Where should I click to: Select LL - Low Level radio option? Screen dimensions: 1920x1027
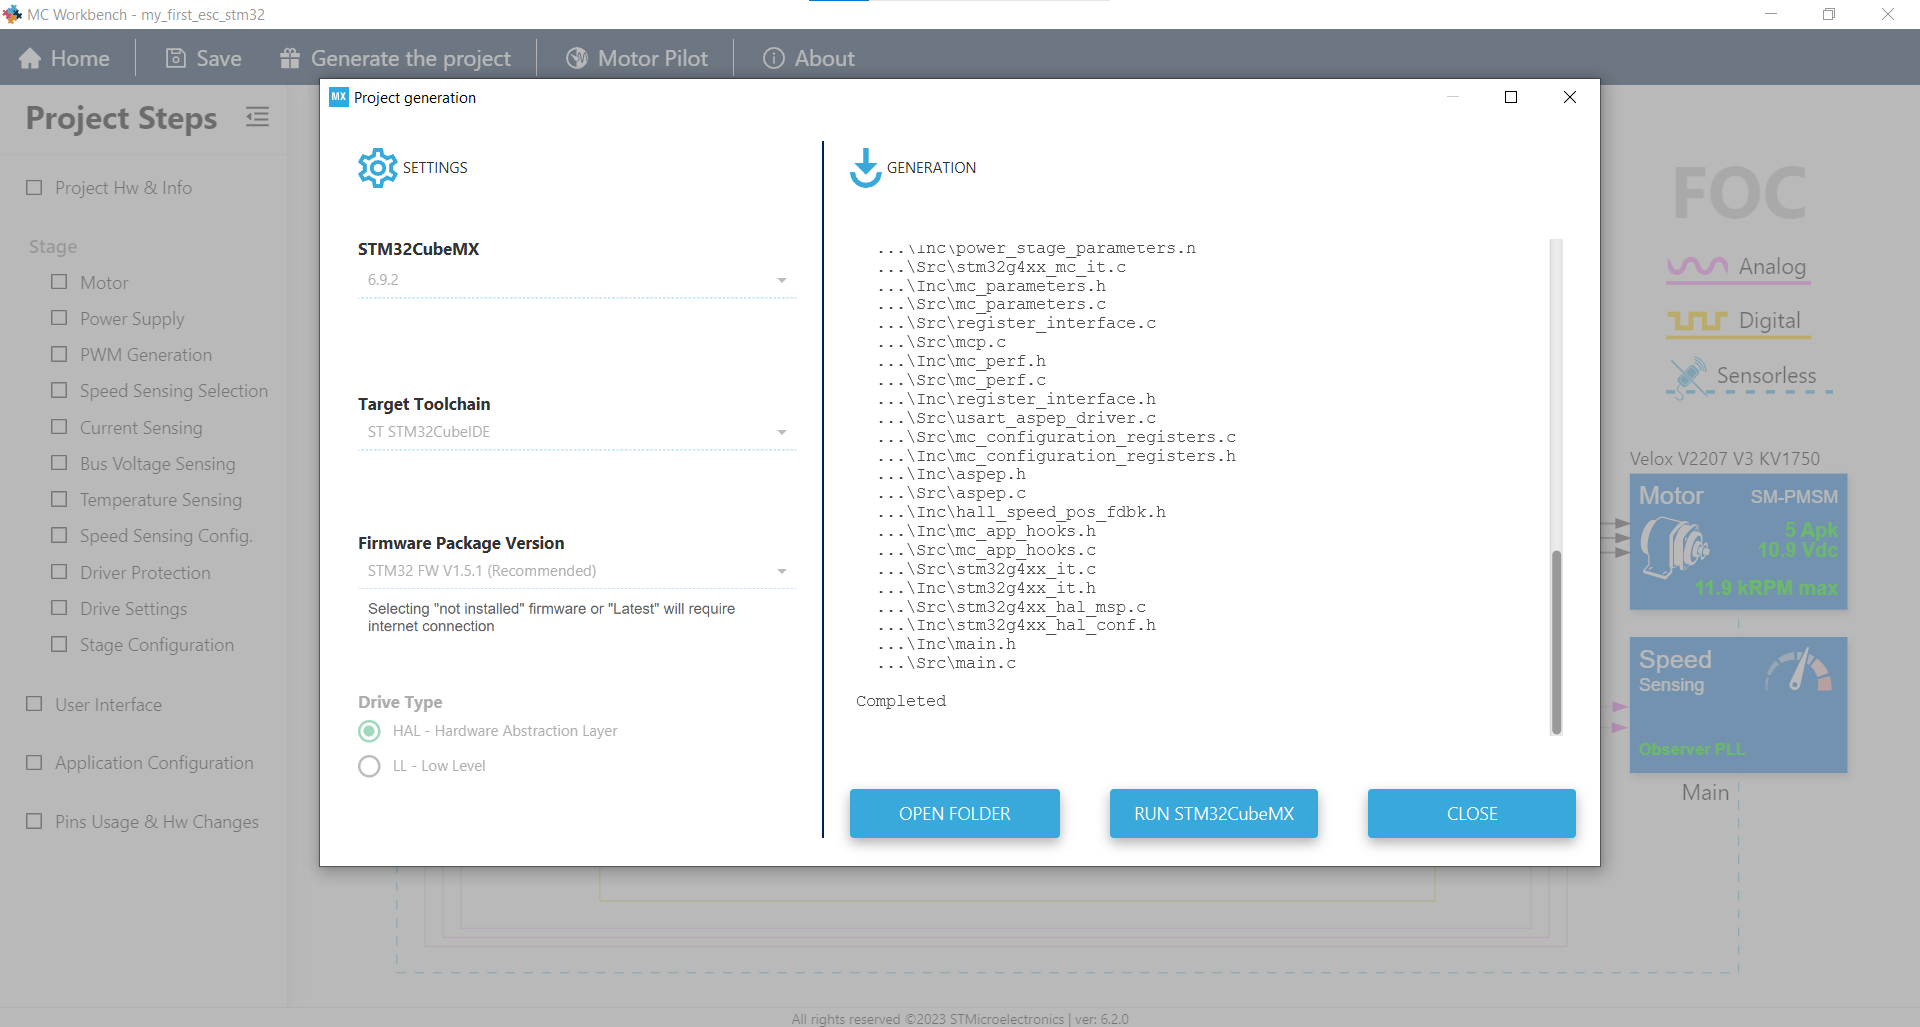369,766
